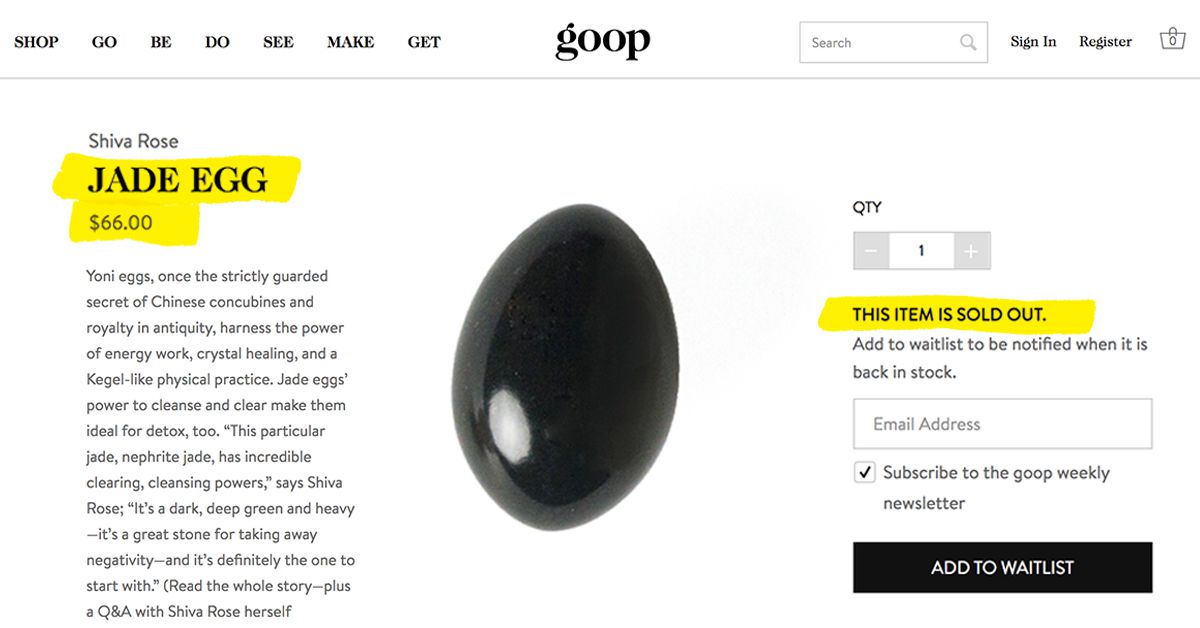Click into the Search text box
The height and width of the screenshot is (628, 1200).
coord(878,42)
